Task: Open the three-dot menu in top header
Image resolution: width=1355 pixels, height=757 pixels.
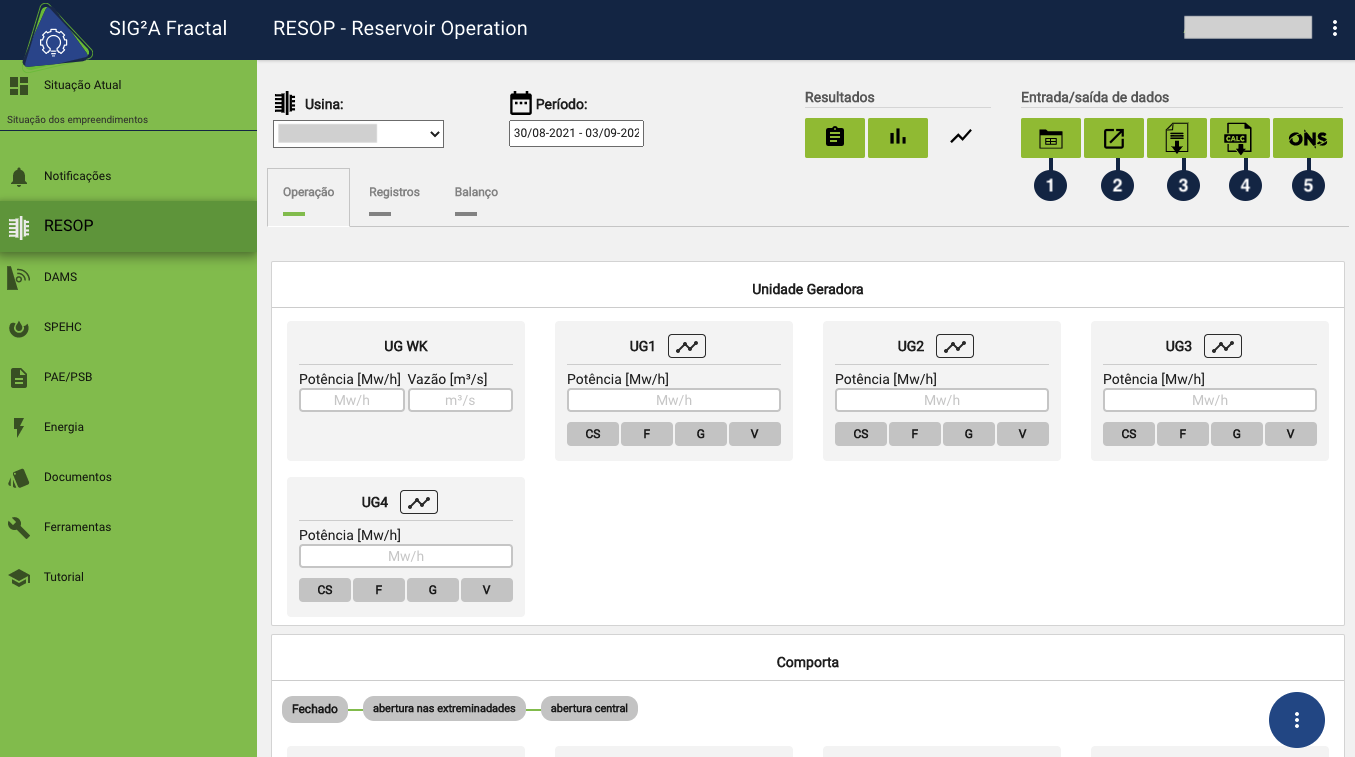Action: (x=1334, y=28)
